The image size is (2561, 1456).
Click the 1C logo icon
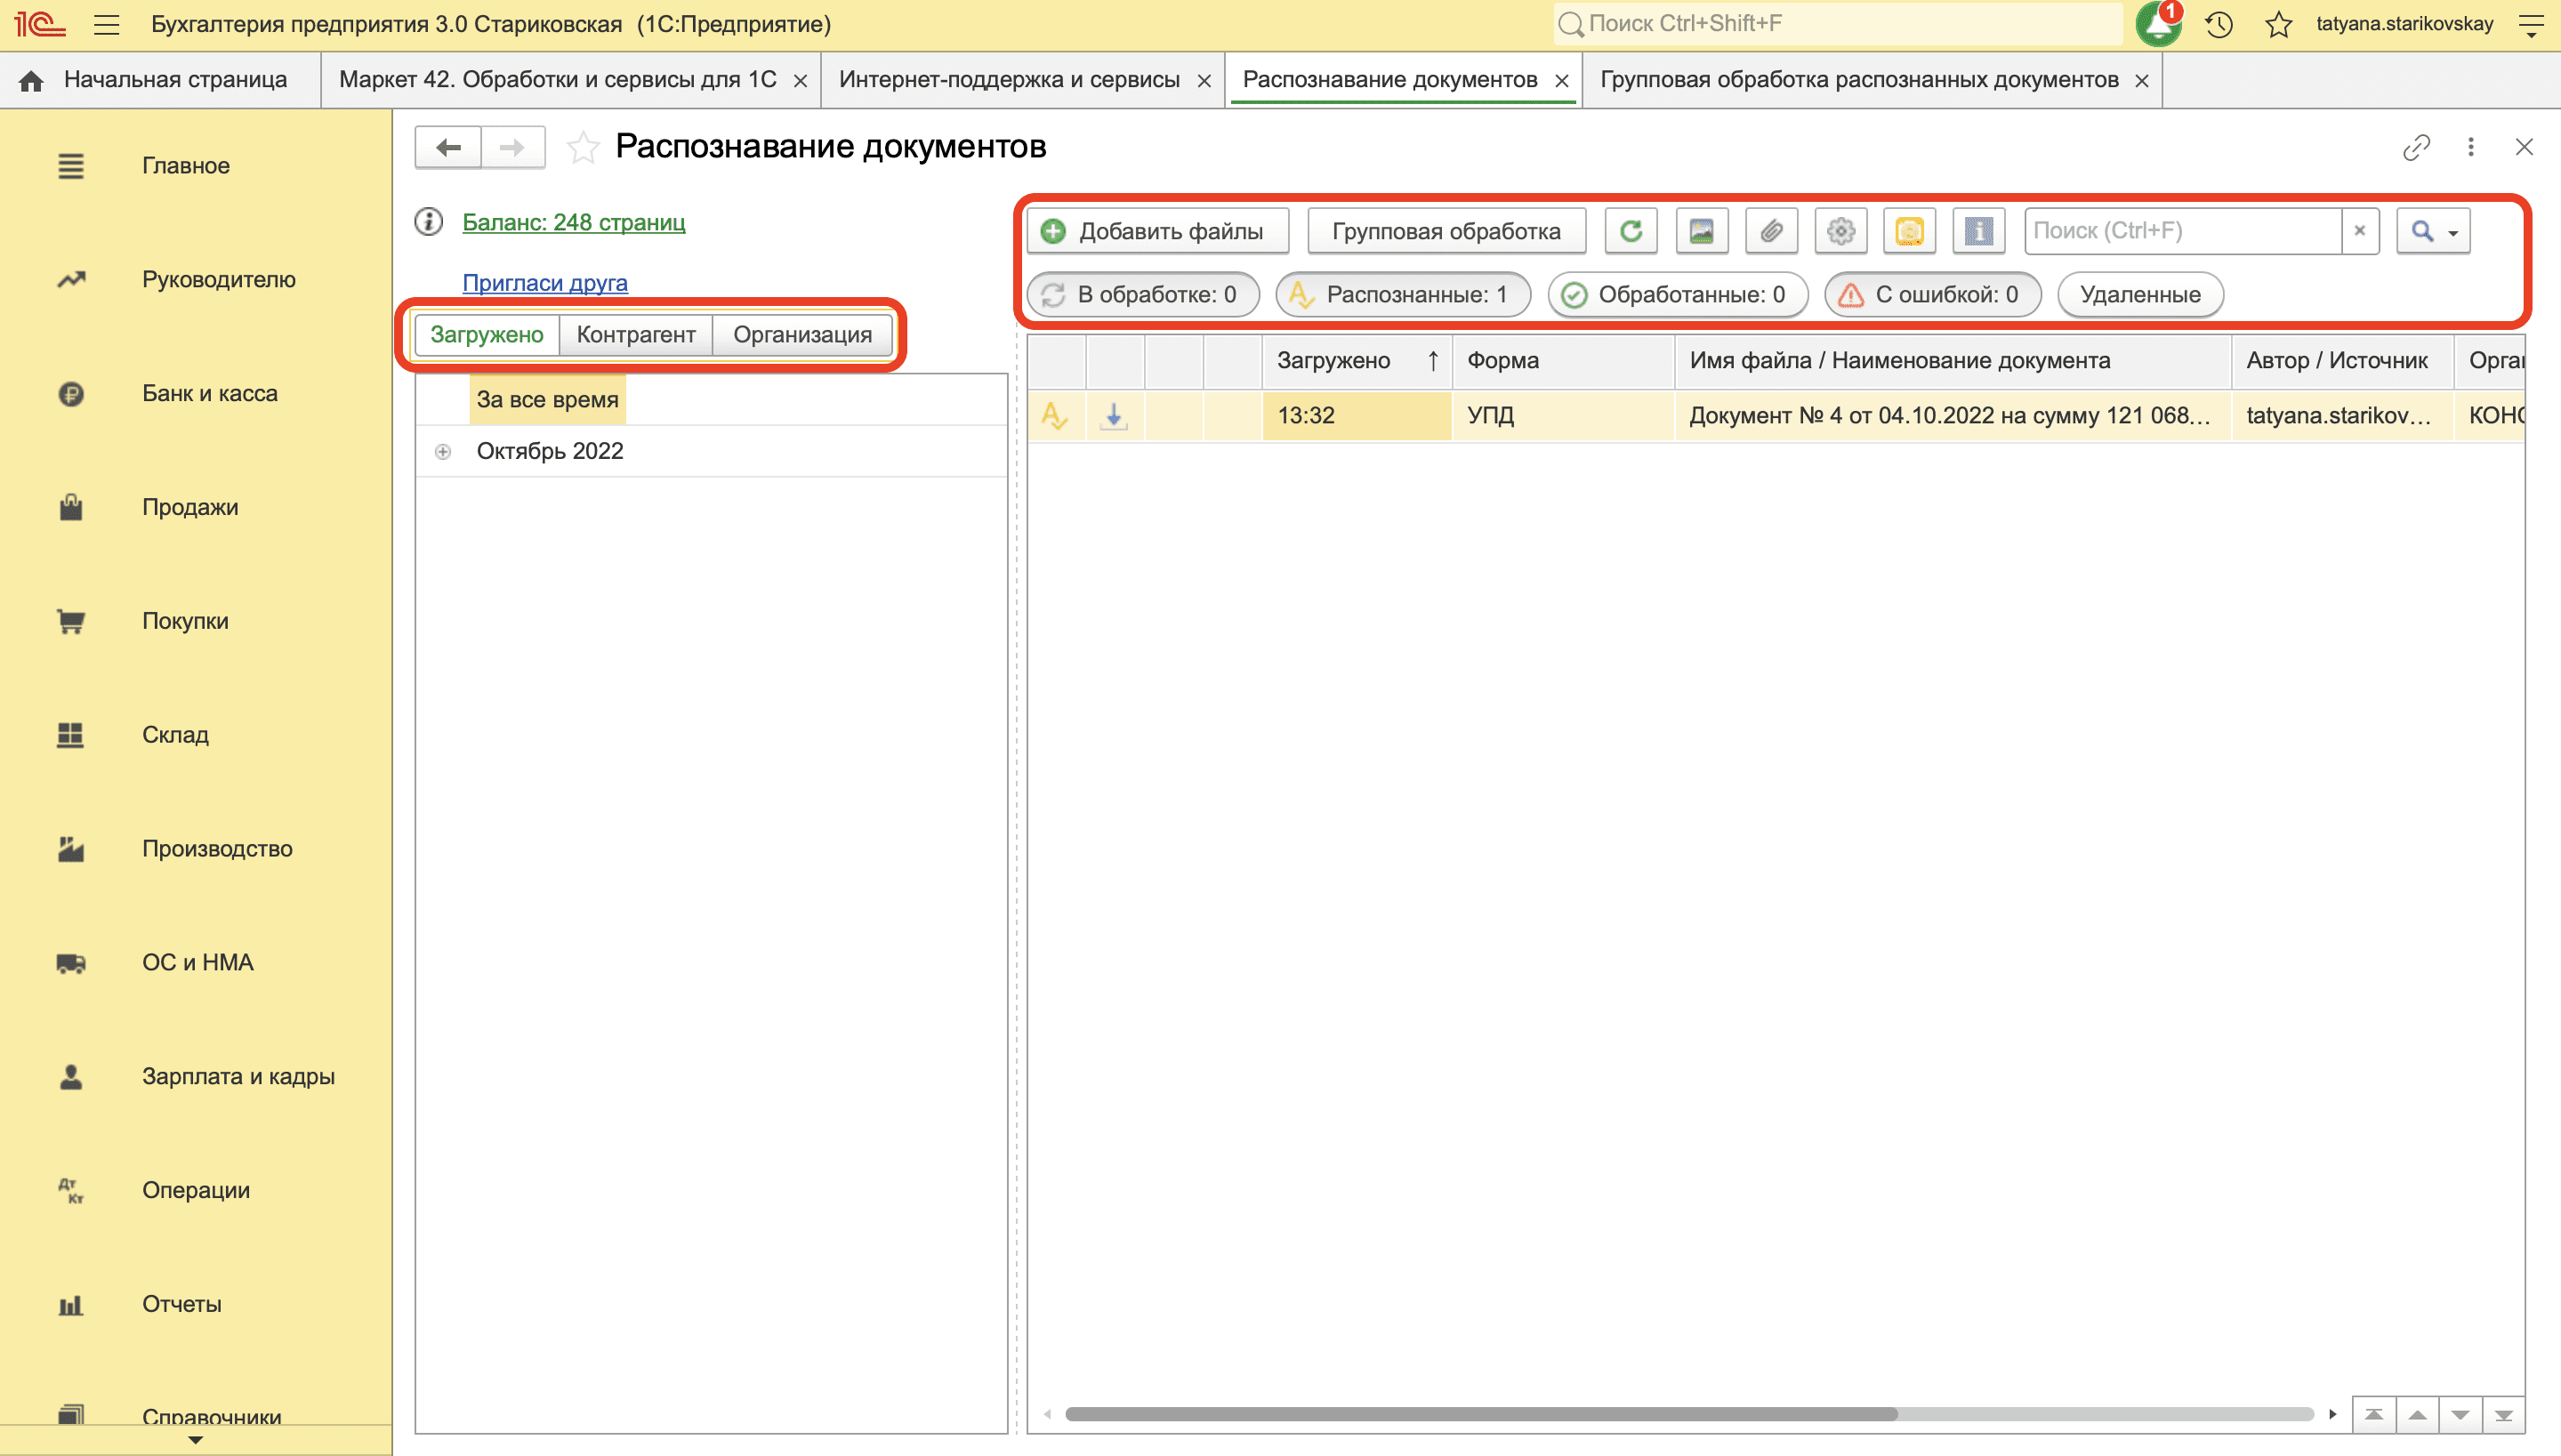[x=39, y=24]
